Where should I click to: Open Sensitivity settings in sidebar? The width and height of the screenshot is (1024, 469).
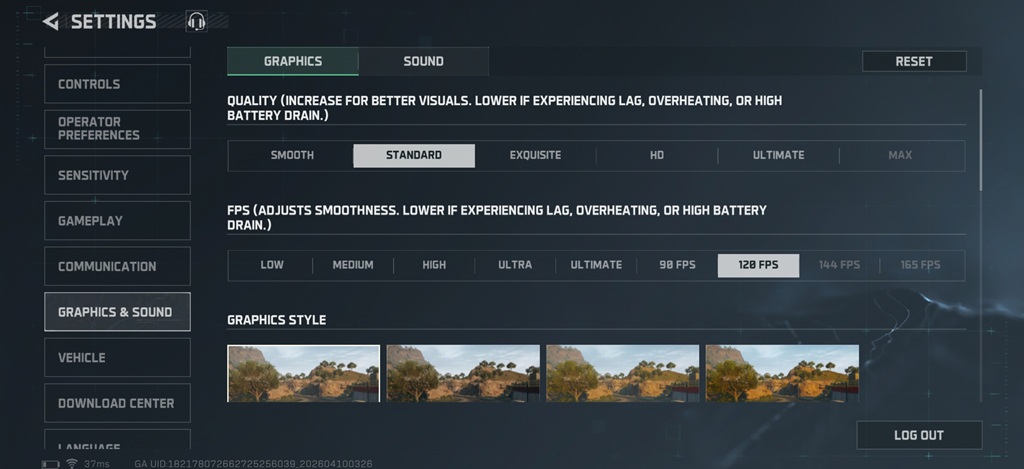[117, 175]
